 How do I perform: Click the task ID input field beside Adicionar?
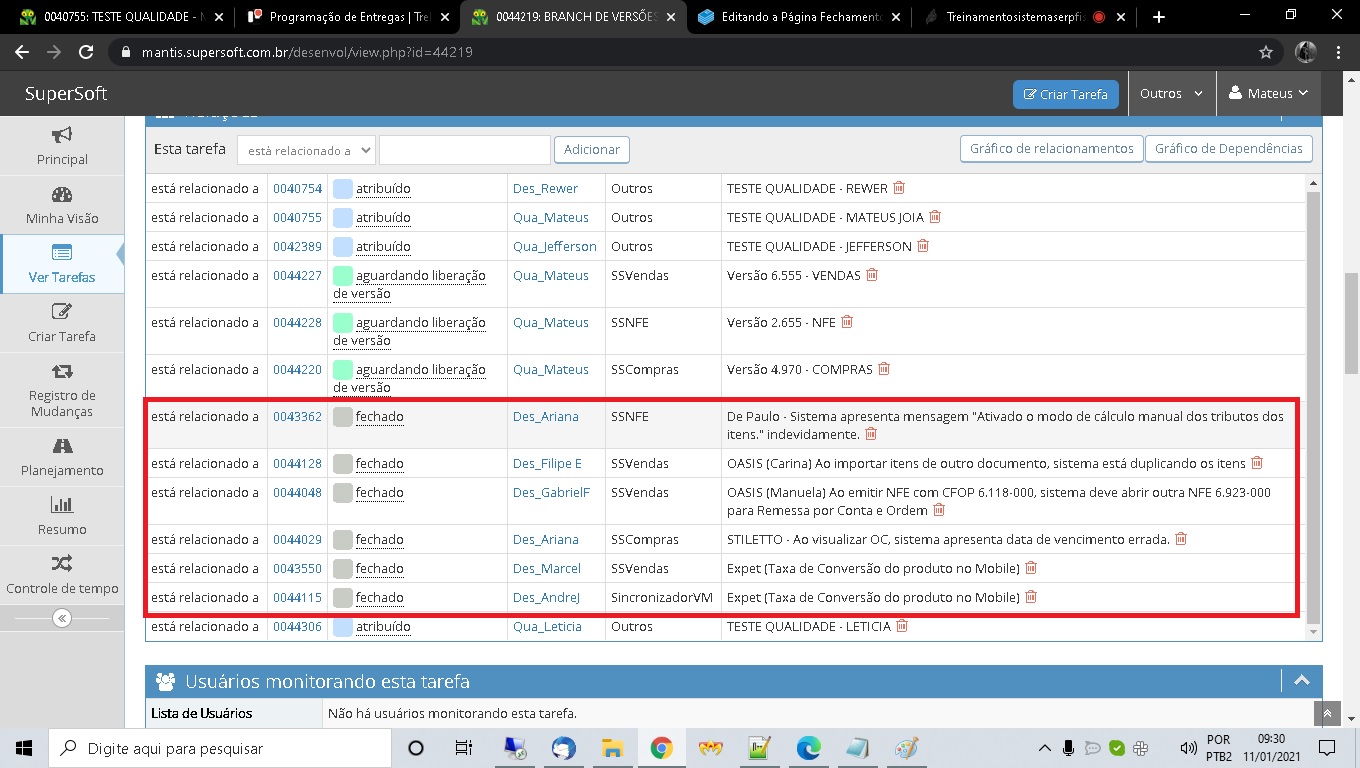pos(465,150)
